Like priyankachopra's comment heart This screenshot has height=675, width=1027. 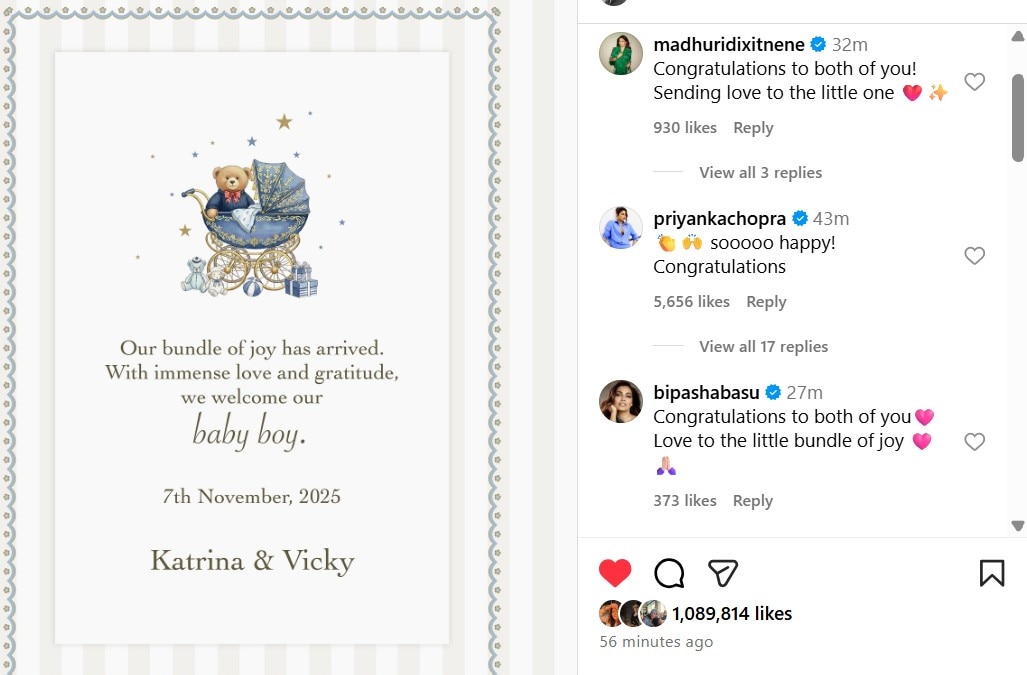974,256
